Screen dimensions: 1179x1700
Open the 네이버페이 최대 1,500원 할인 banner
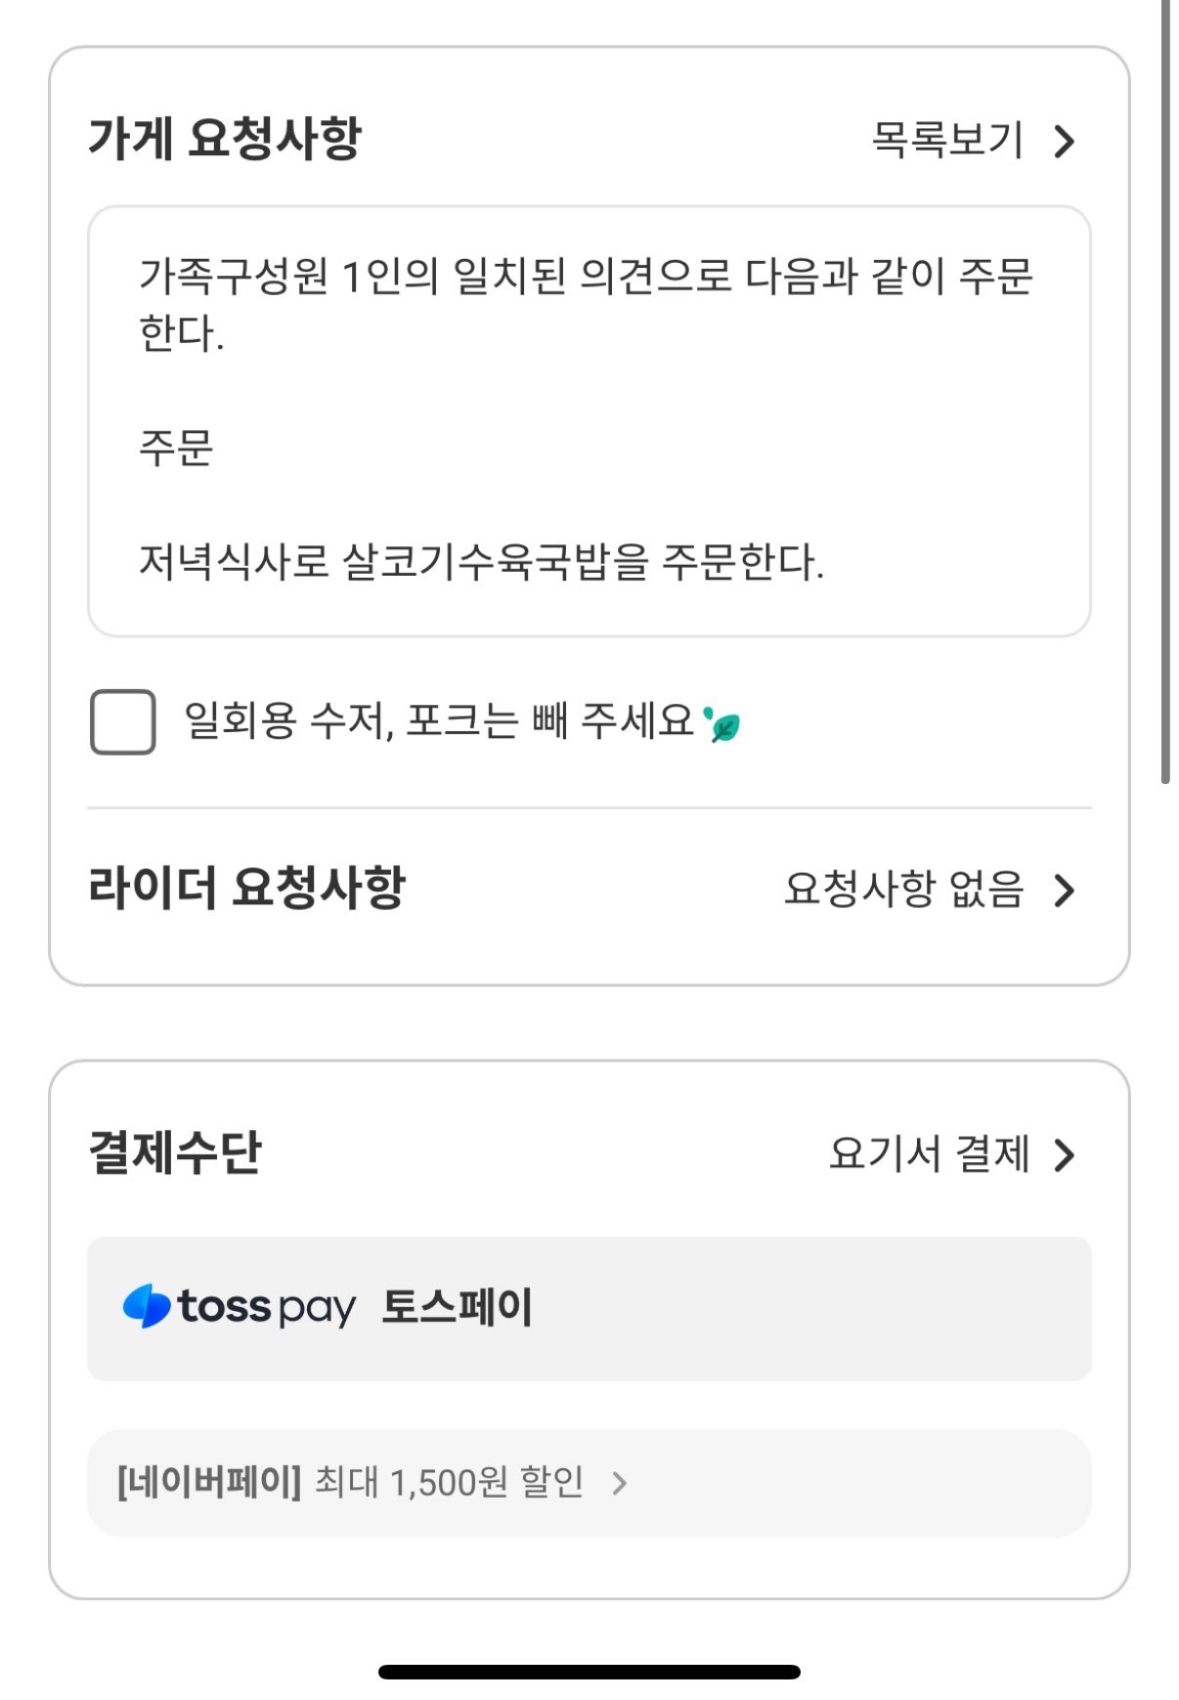point(350,1482)
